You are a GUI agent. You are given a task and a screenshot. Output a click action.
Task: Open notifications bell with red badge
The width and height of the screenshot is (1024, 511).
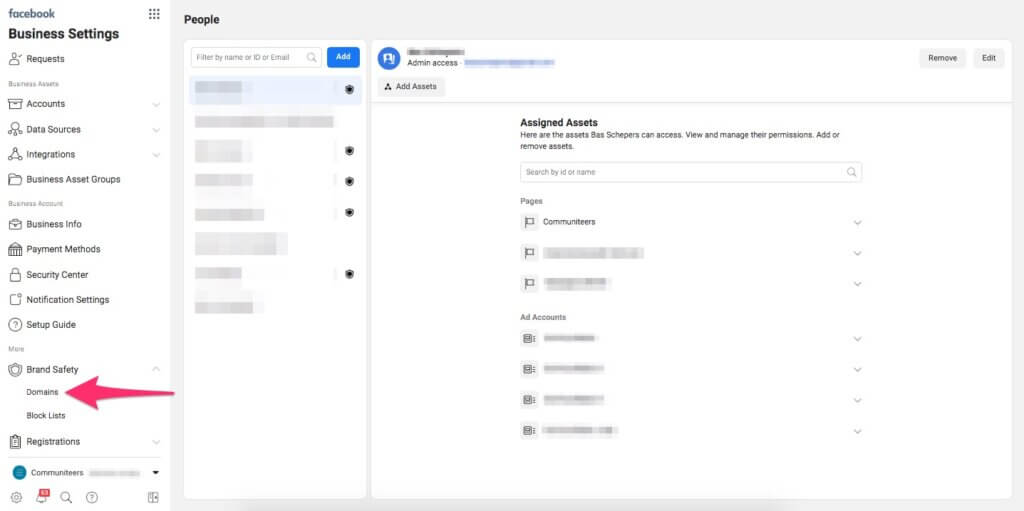pos(41,497)
